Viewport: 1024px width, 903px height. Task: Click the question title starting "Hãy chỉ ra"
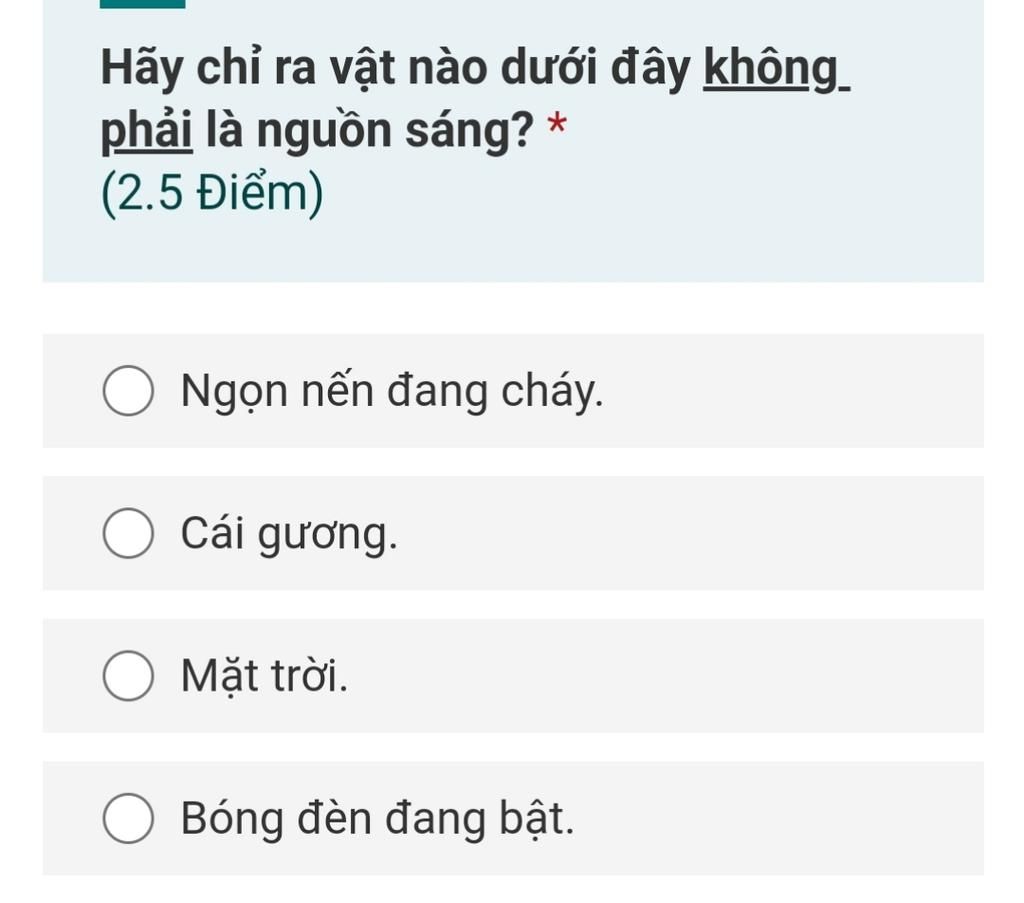point(400,68)
